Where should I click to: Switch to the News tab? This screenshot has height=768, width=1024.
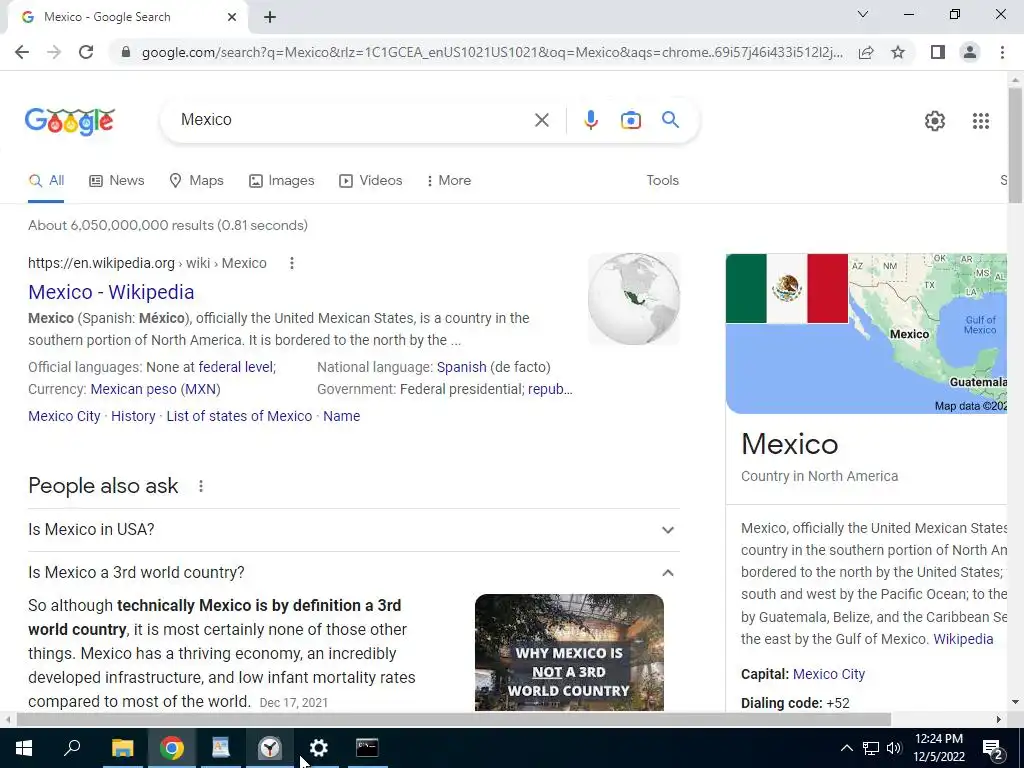point(117,181)
